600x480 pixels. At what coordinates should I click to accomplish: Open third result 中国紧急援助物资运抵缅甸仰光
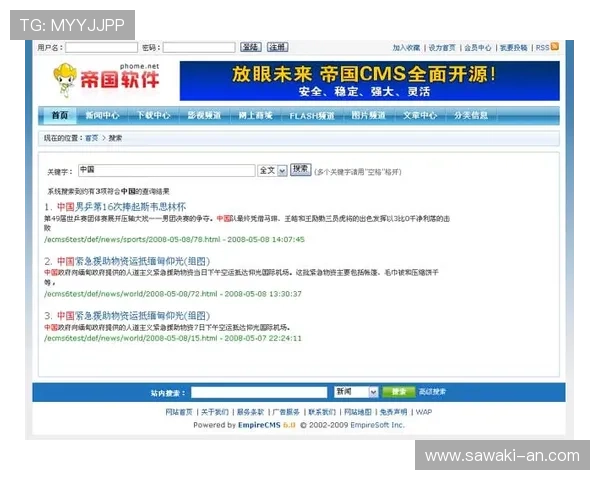point(133,316)
